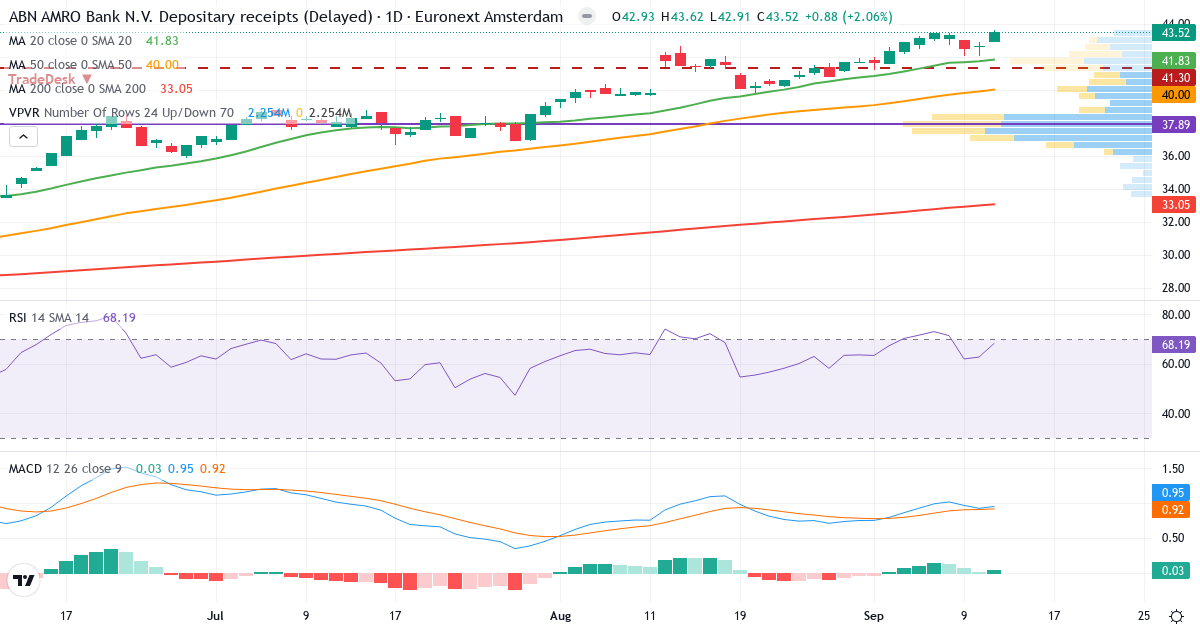Click the Jul date axis label
Image resolution: width=1200 pixels, height=630 pixels.
pyautogui.click(x=217, y=616)
